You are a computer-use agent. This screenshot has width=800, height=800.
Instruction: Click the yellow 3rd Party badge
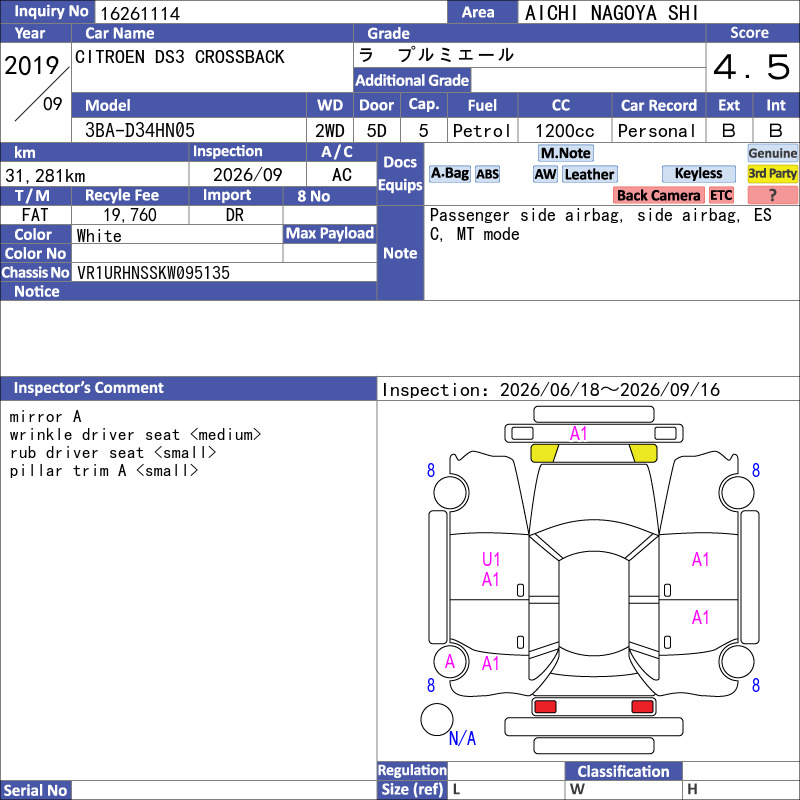click(772, 174)
